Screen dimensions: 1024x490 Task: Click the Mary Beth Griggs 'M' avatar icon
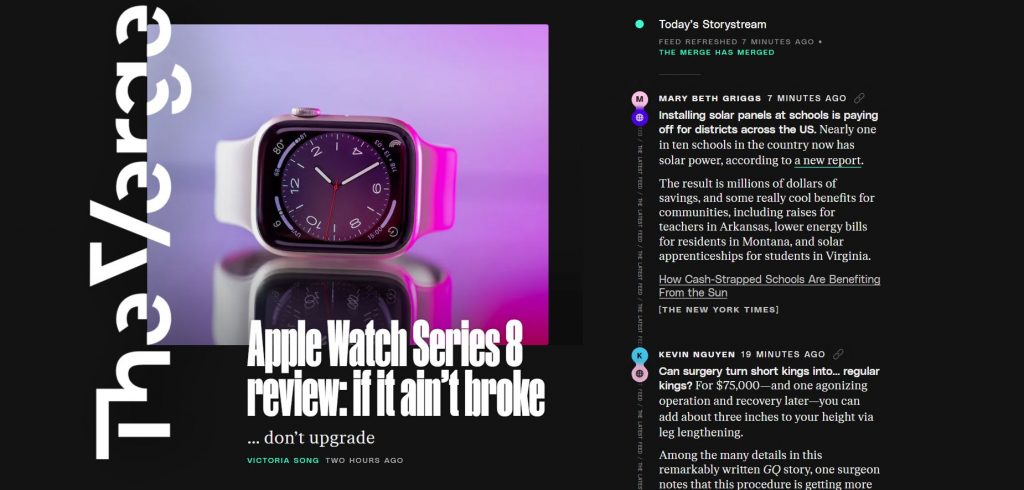click(639, 99)
